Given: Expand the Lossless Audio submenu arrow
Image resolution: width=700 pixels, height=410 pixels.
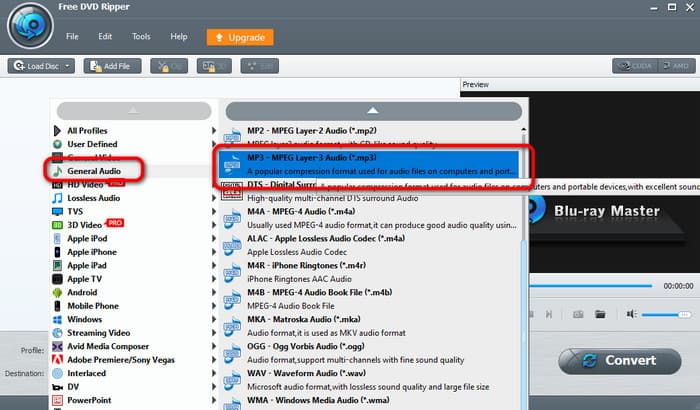Looking at the screenshot, I should click(214, 198).
